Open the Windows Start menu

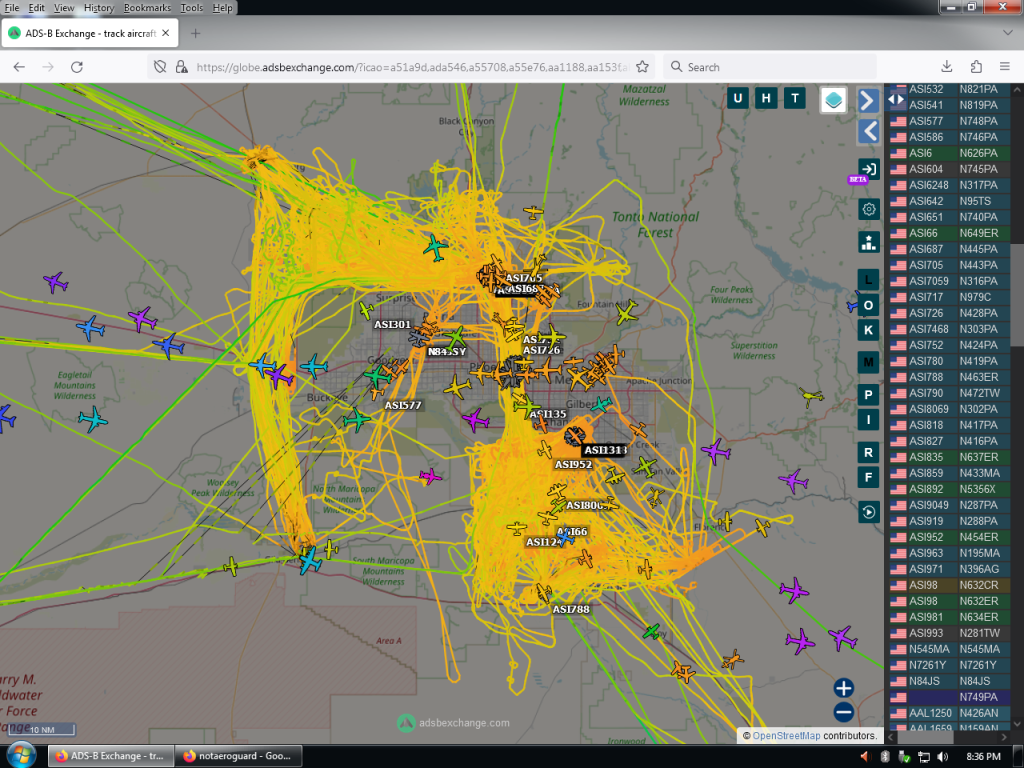[x=22, y=756]
